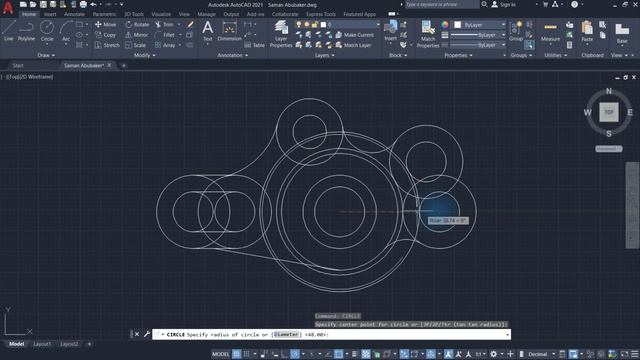The width and height of the screenshot is (640, 360).
Task: Activate the Stretch command
Action: (x=107, y=45)
